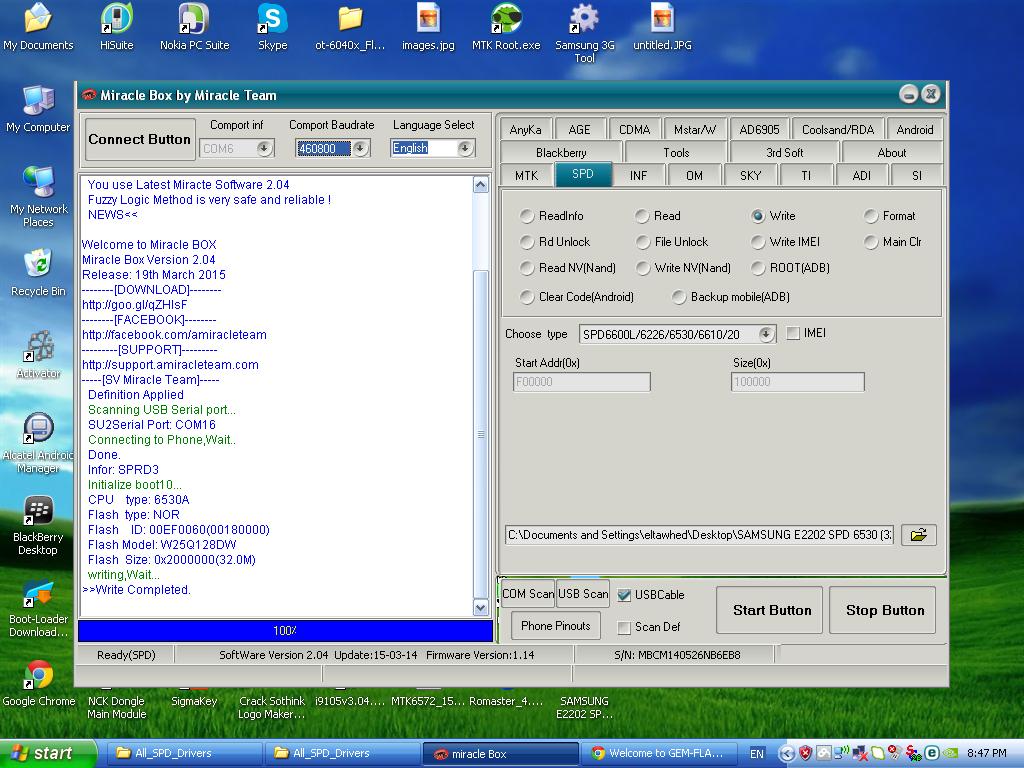Image resolution: width=1024 pixels, height=768 pixels.
Task: Open the Language Select English dropdown
Action: 465,148
